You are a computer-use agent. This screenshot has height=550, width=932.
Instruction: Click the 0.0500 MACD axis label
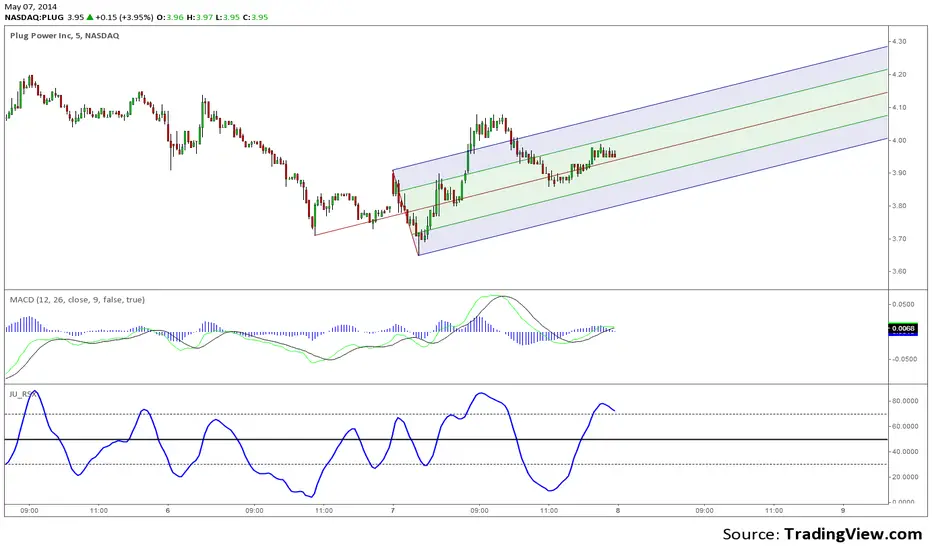(903, 304)
